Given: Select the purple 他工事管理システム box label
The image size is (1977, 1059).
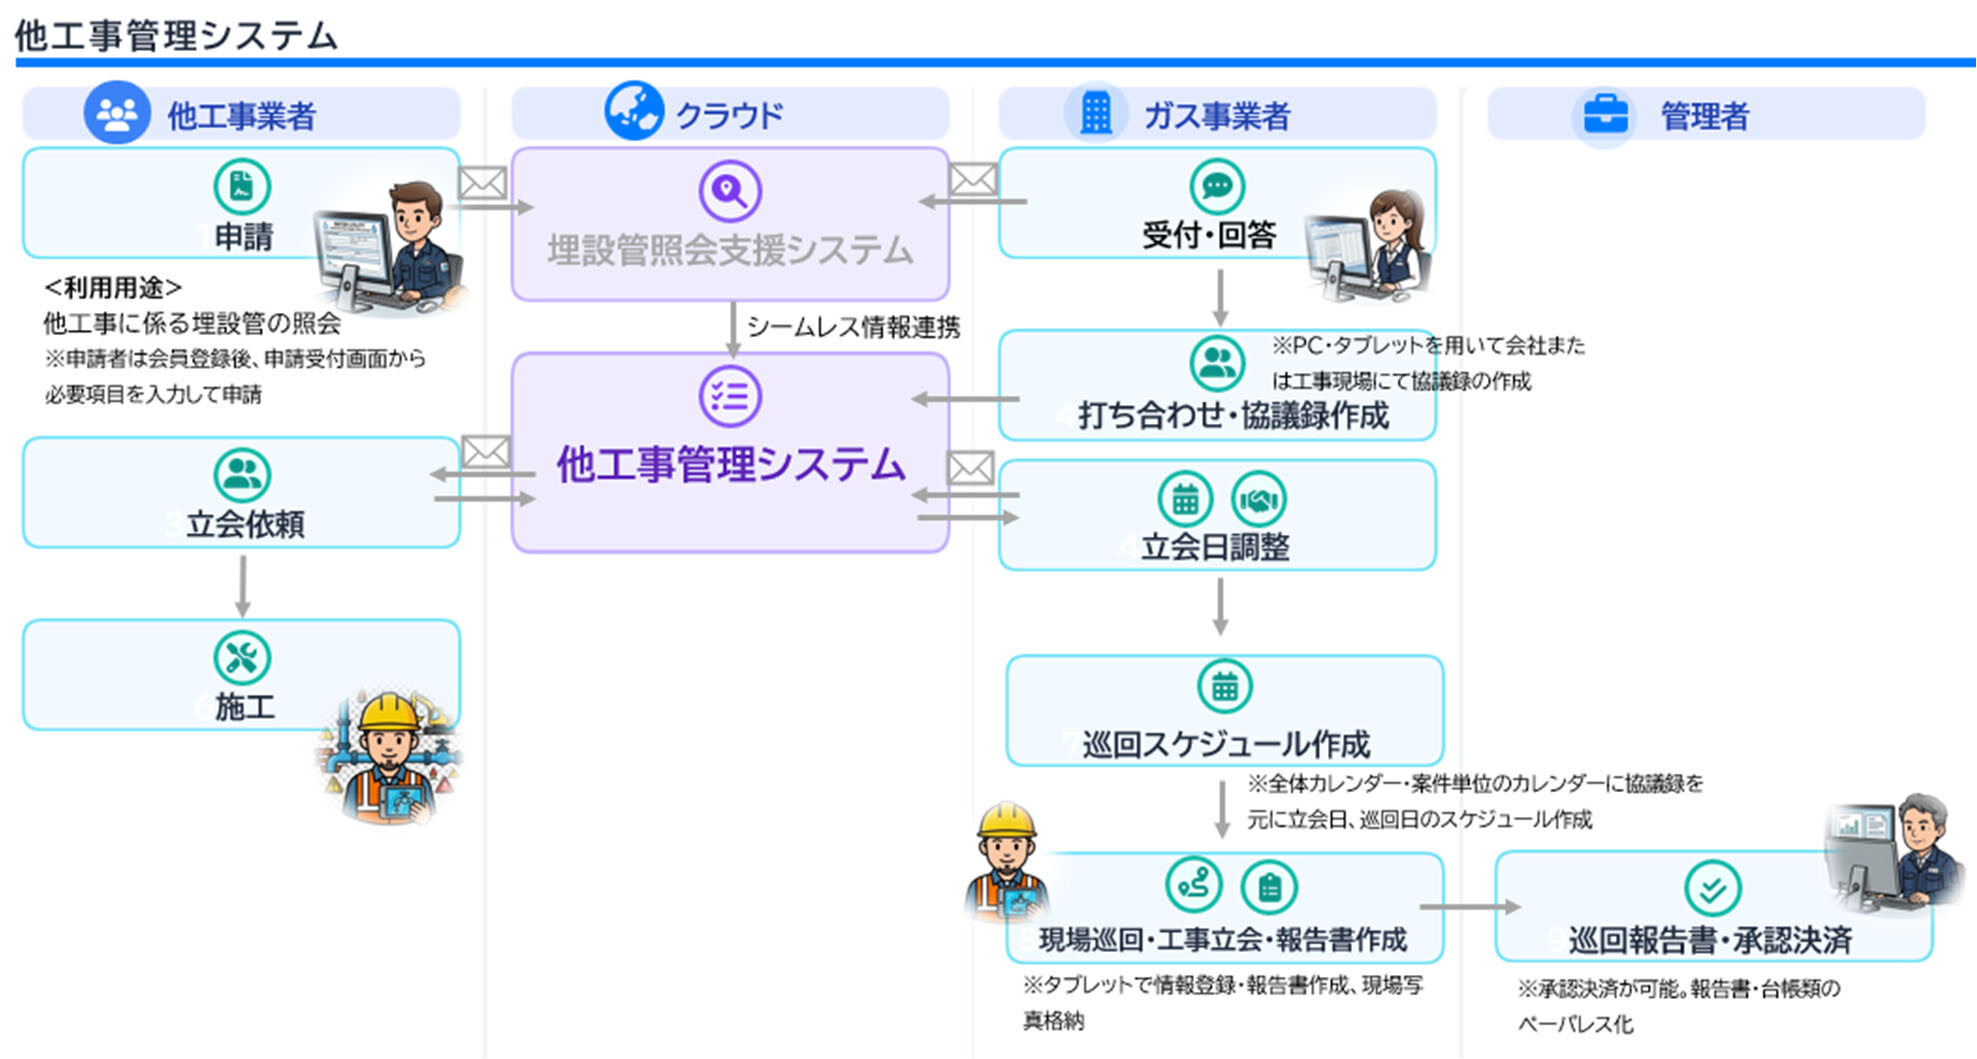Looking at the screenshot, I should point(730,465).
